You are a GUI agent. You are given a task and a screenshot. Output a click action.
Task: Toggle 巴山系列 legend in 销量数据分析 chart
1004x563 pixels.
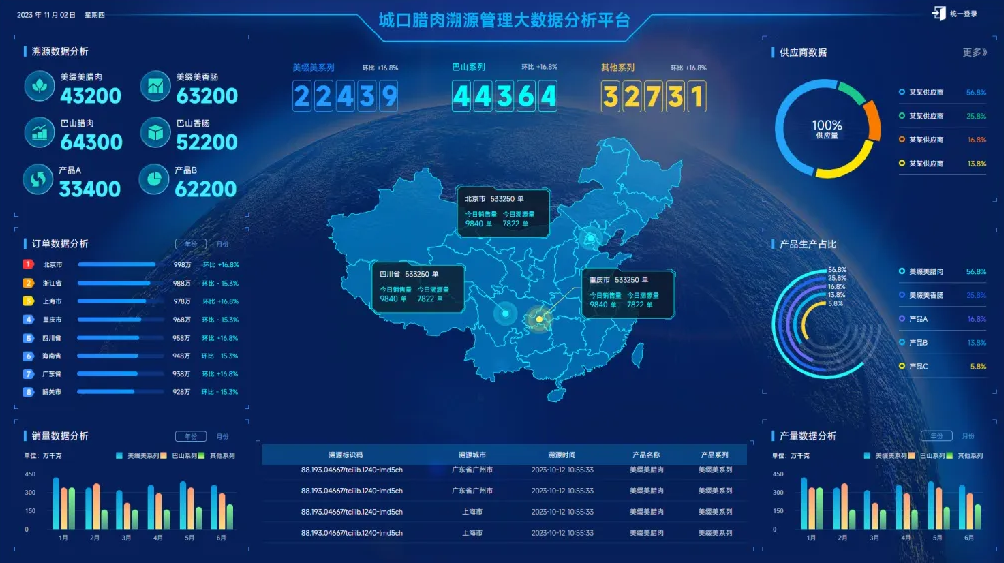(x=179, y=456)
